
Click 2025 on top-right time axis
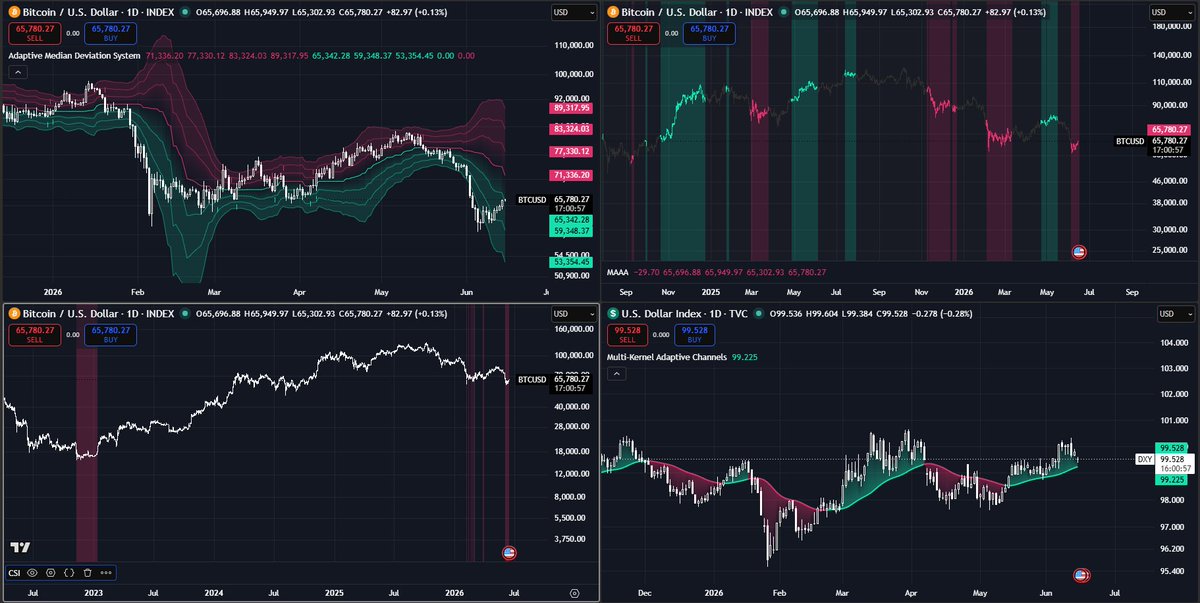711,292
